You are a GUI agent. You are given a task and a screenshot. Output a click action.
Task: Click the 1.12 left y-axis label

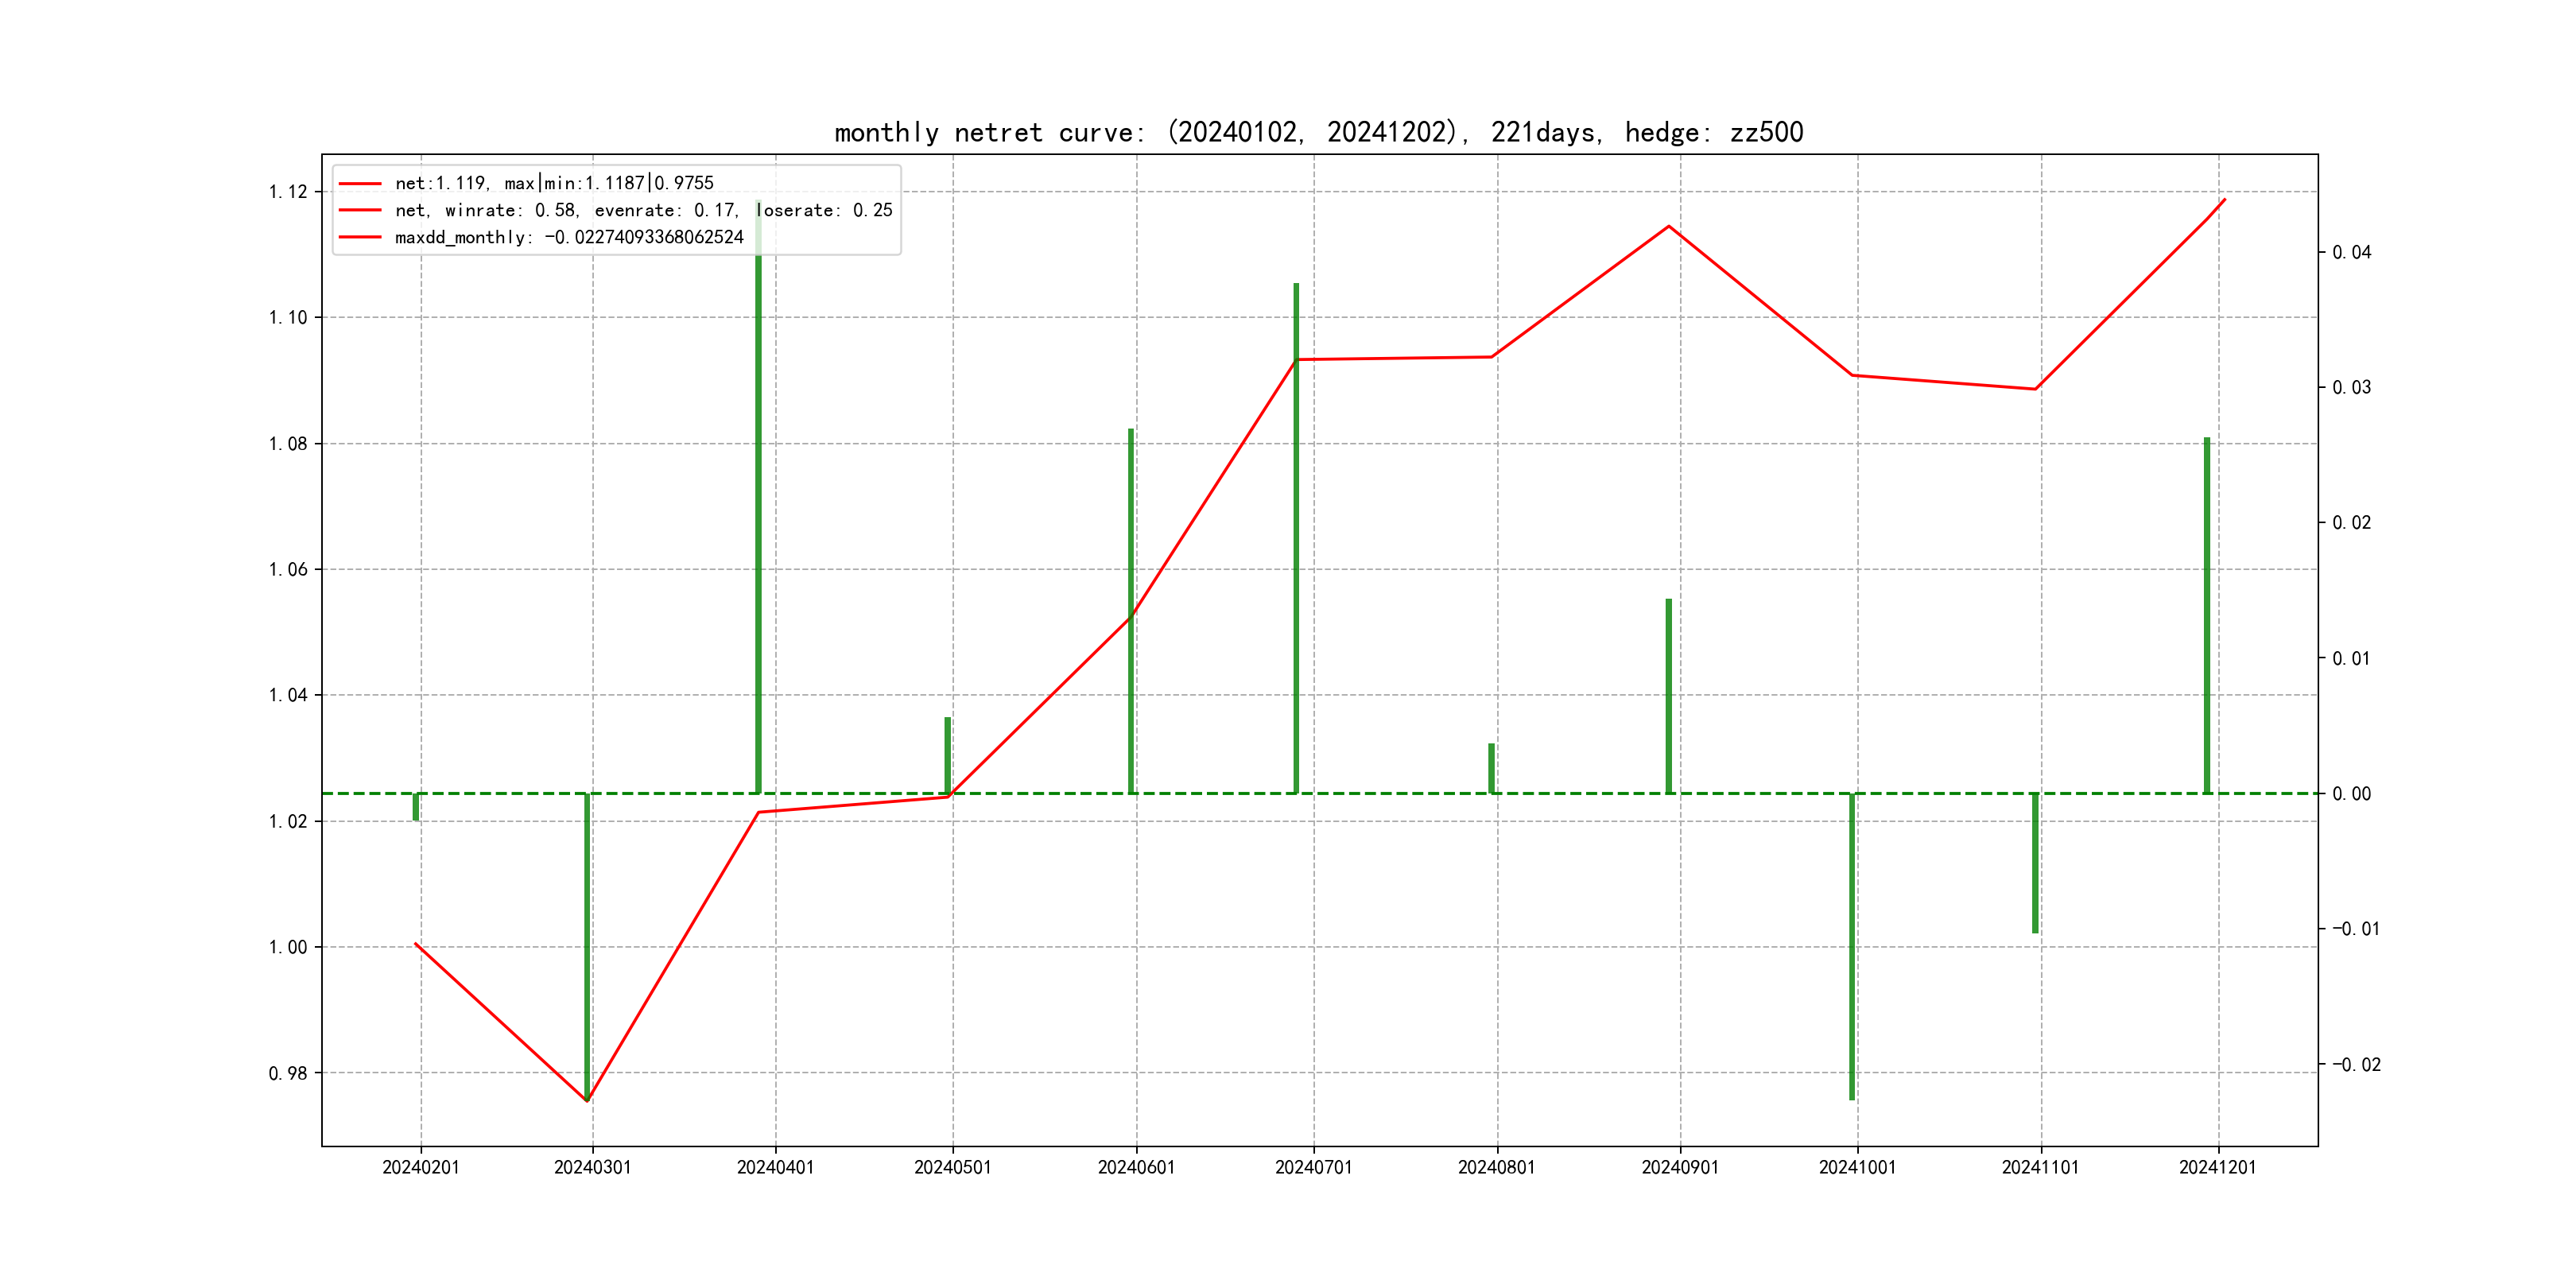288,192
